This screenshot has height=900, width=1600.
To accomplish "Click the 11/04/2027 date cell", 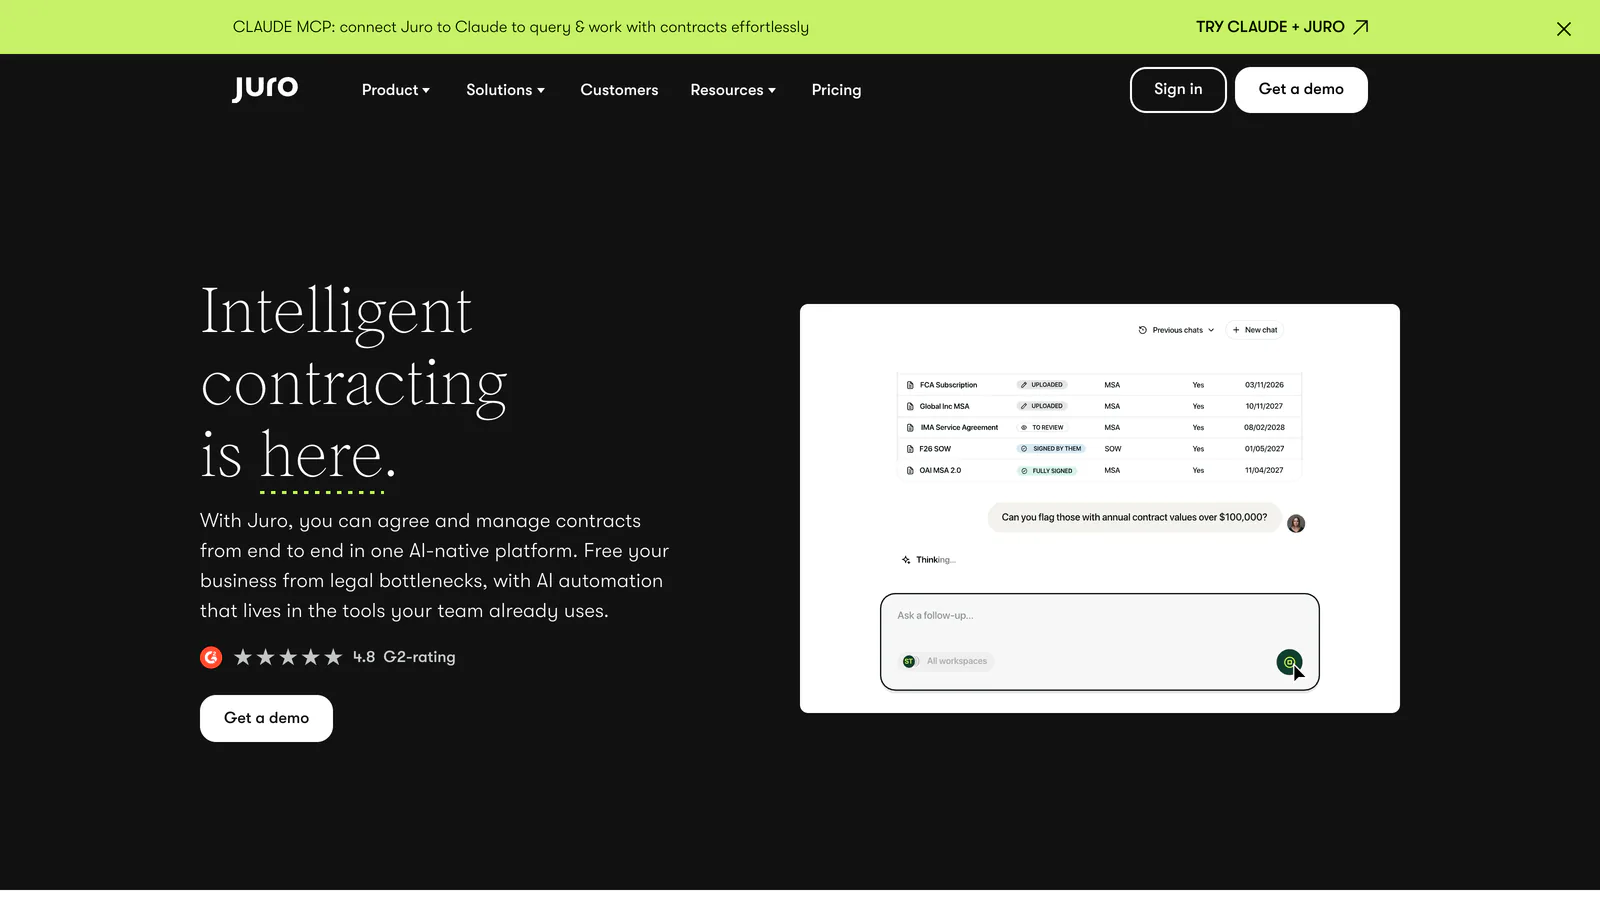I will (x=1264, y=470).
